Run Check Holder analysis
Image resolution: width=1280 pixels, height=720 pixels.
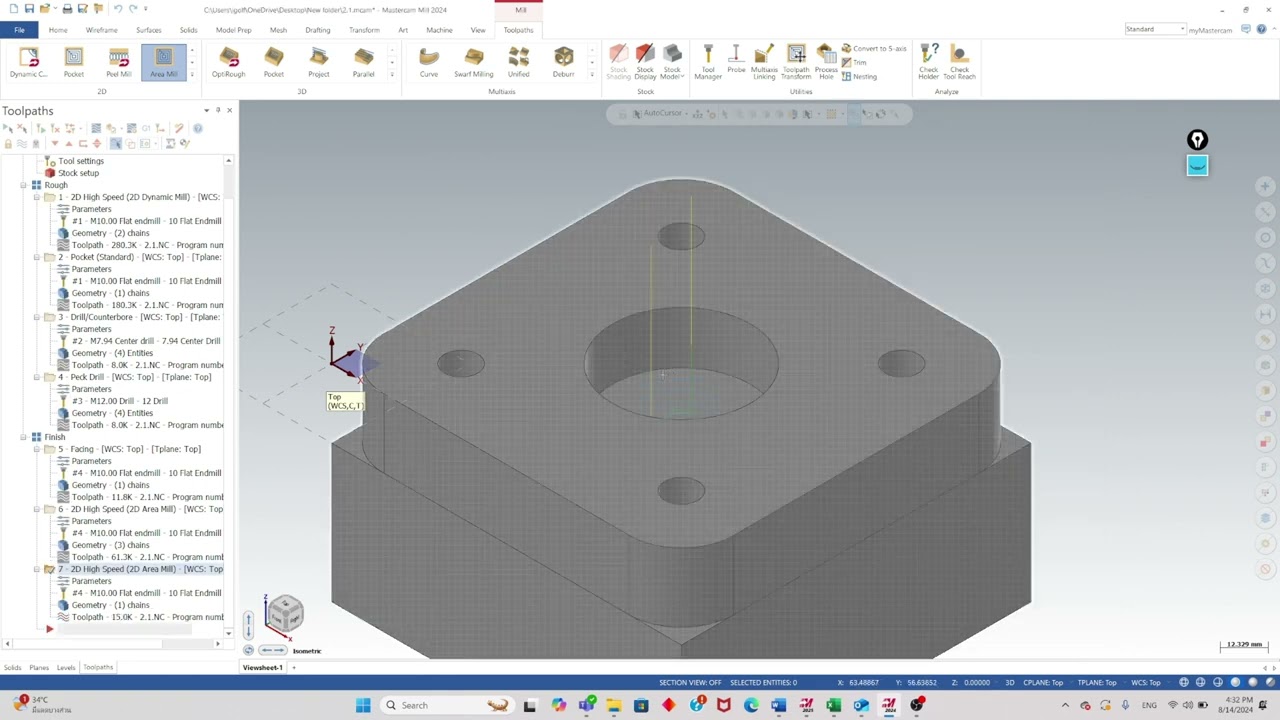(x=929, y=62)
